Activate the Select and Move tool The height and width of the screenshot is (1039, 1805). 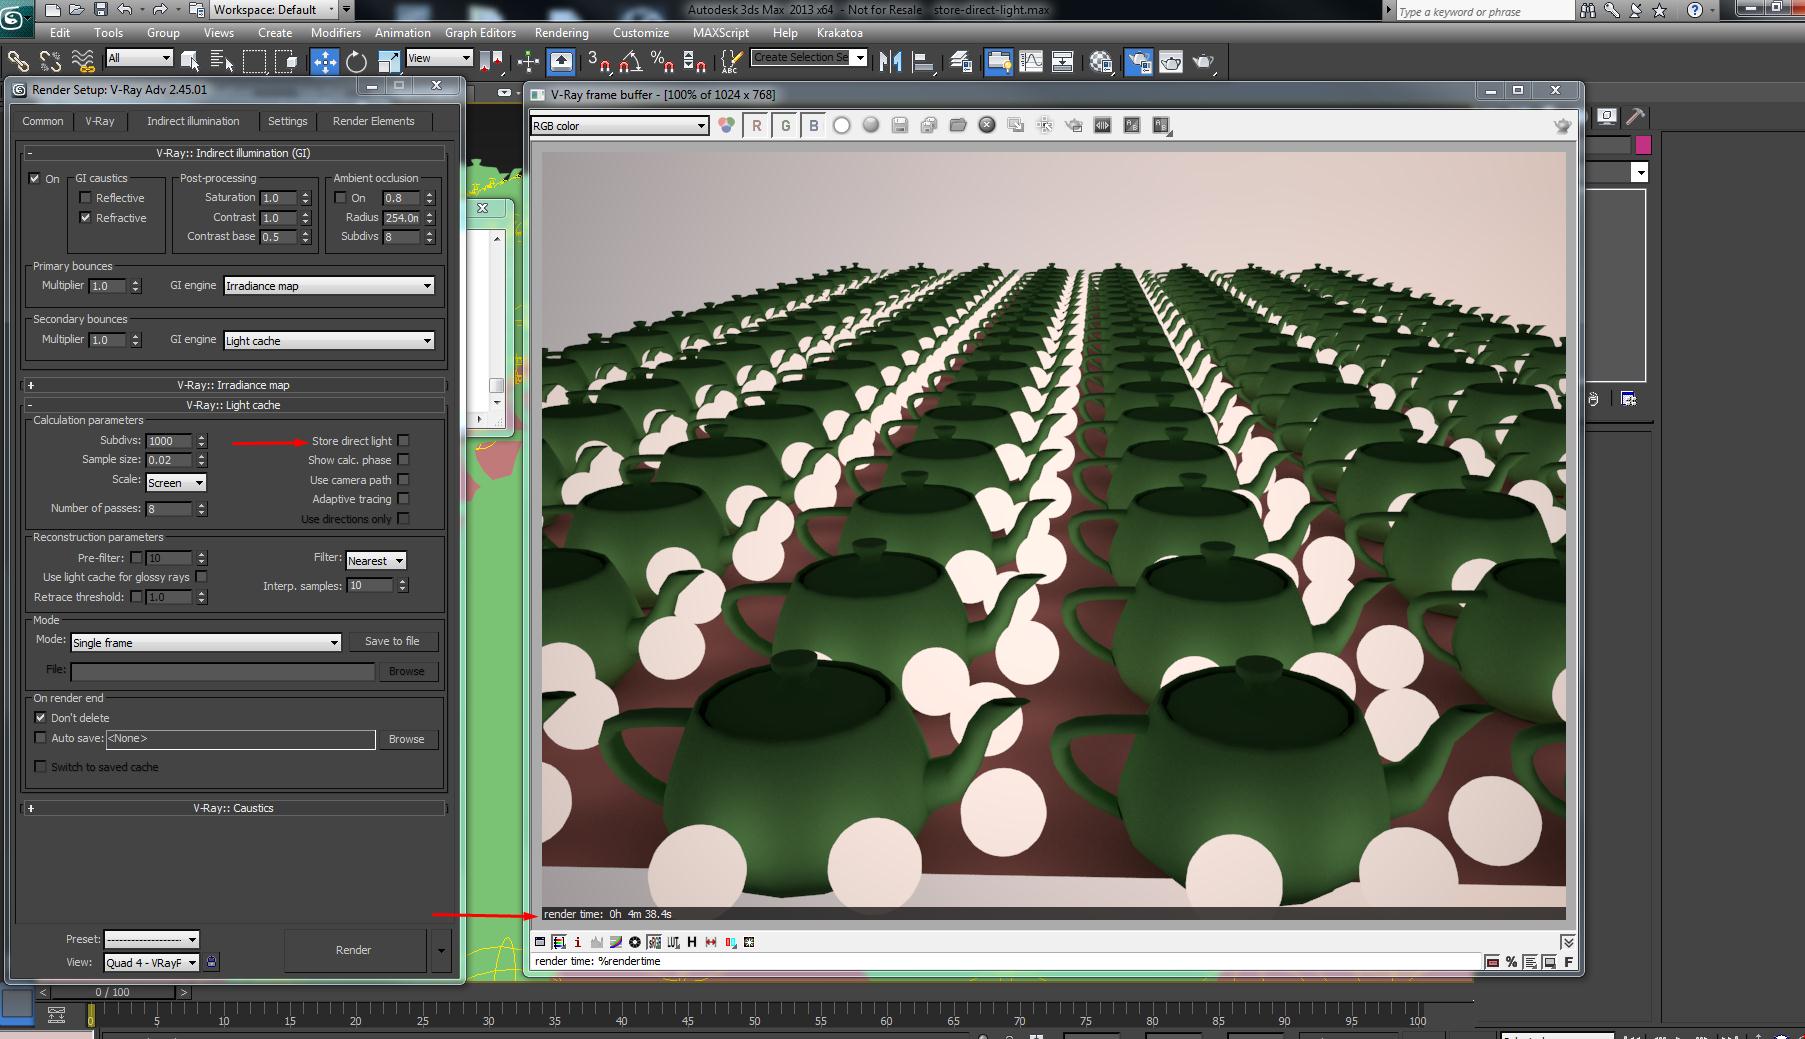click(x=325, y=62)
